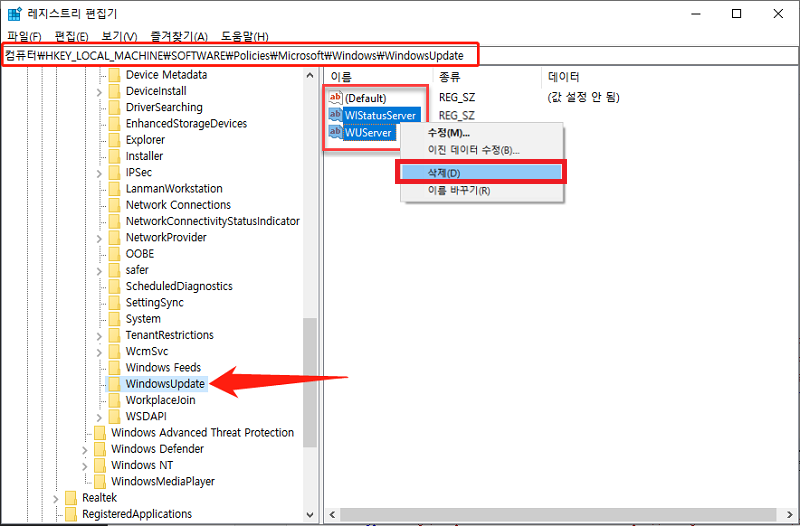Choose 이진 데이터 수정(B)... in context menu

481,150
